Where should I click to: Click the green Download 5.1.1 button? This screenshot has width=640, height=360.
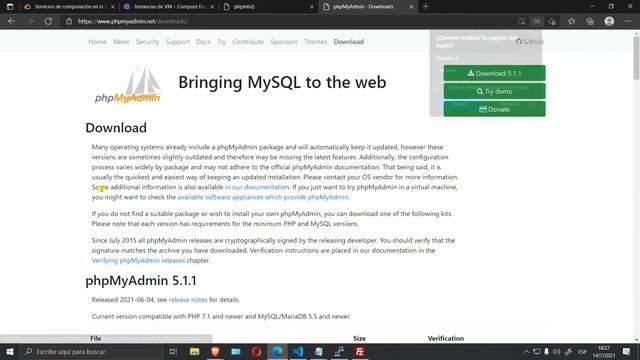[494, 73]
